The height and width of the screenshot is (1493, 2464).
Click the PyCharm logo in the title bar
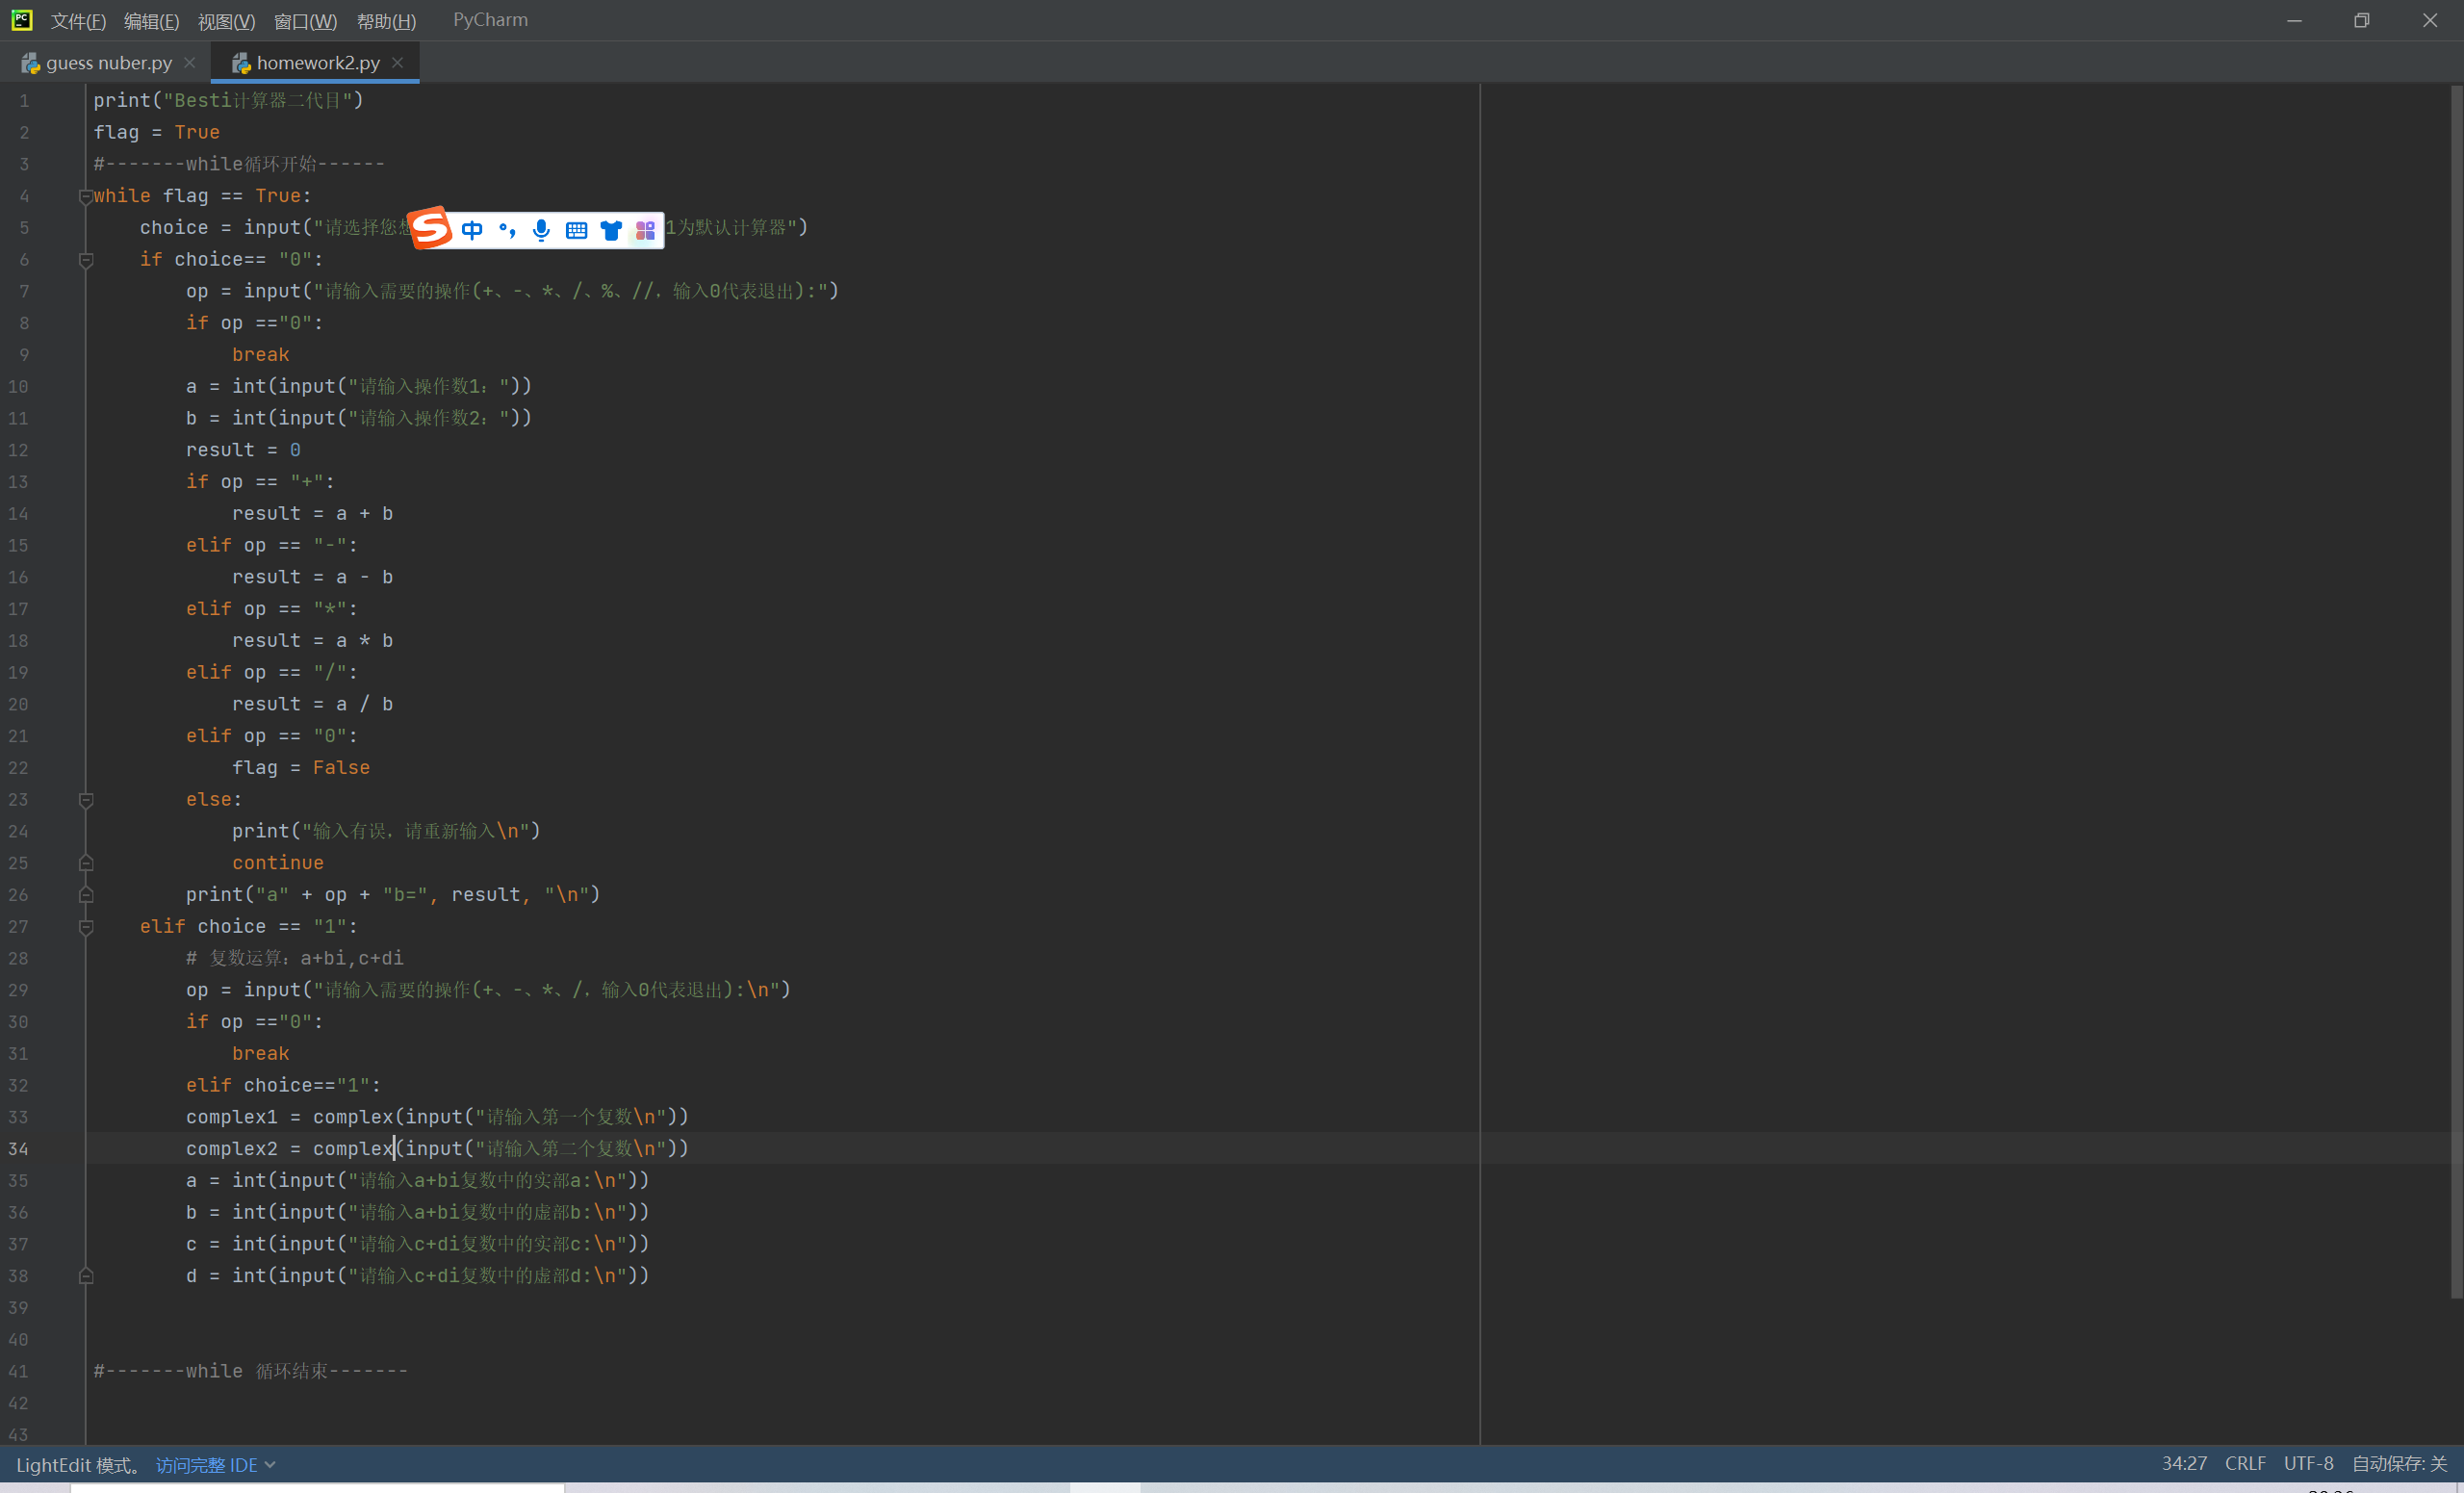click(x=21, y=20)
